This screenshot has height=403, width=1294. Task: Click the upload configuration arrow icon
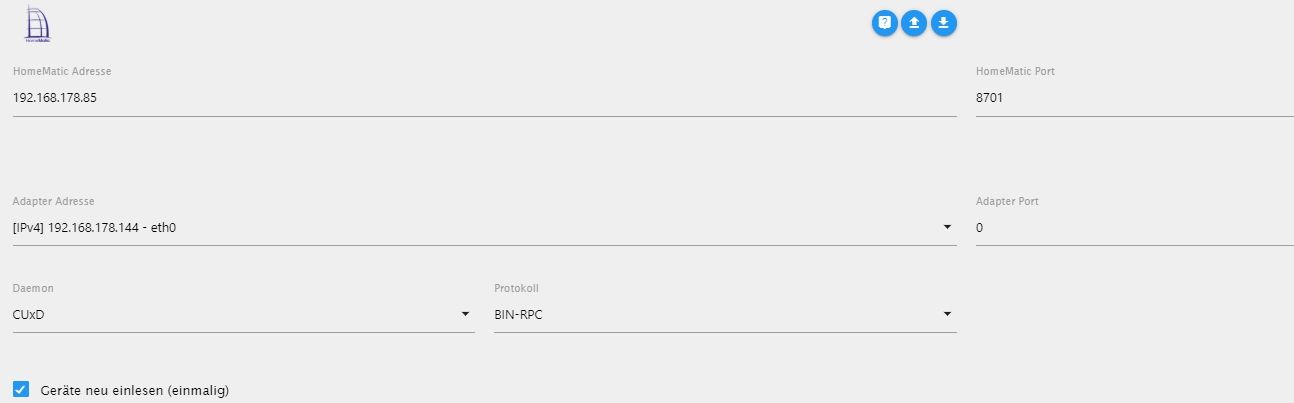914,23
